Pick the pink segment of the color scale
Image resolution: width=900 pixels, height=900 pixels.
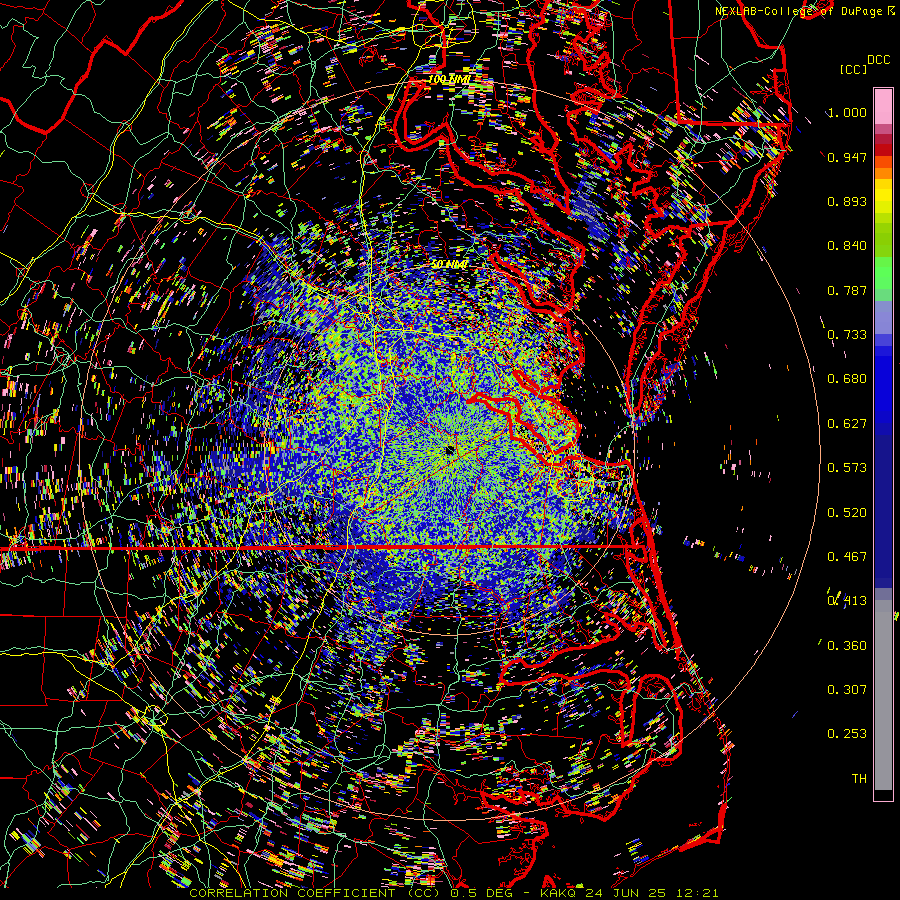tap(883, 107)
